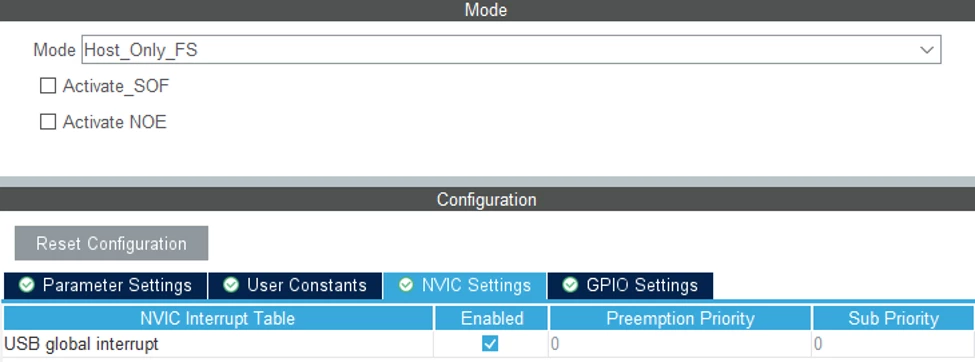The height and width of the screenshot is (362, 975).
Task: Click green check icon on User Constants tab
Action: click(231, 285)
